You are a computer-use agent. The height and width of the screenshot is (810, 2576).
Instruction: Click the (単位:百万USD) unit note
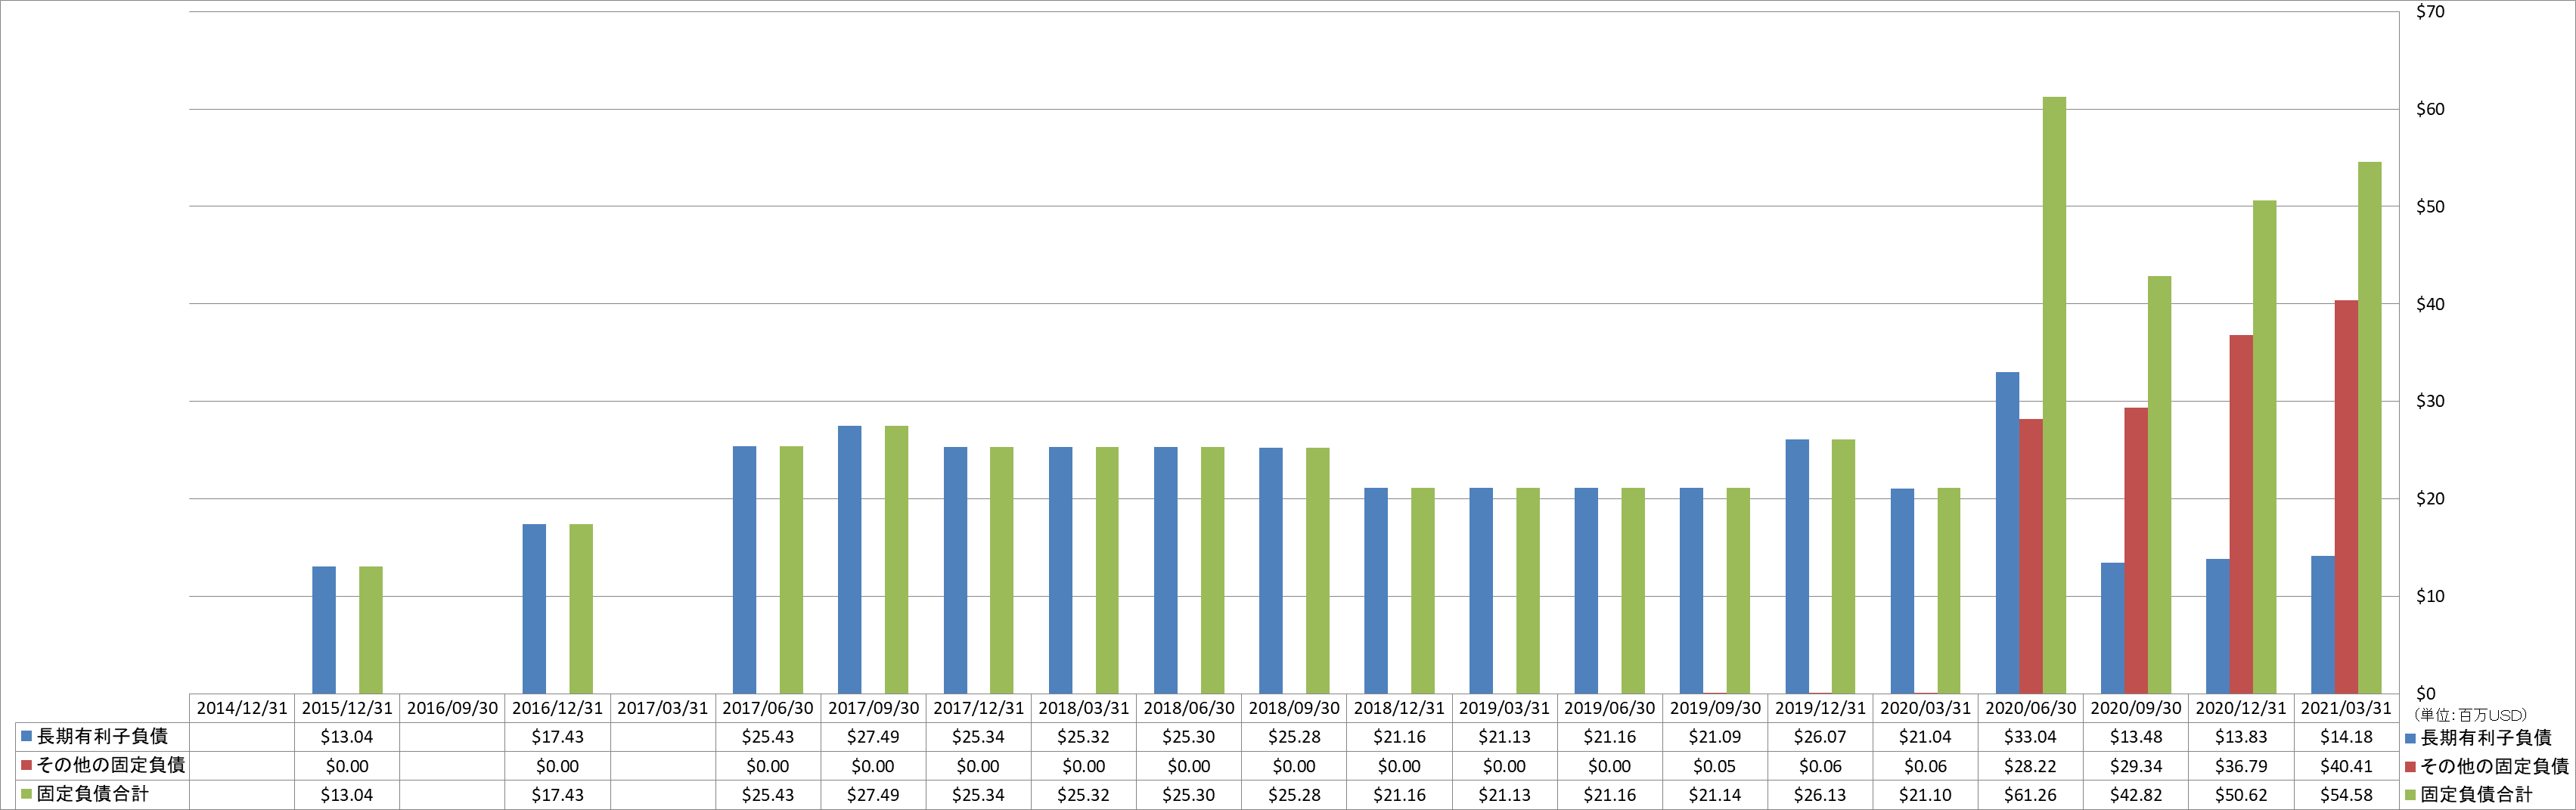point(2470,715)
